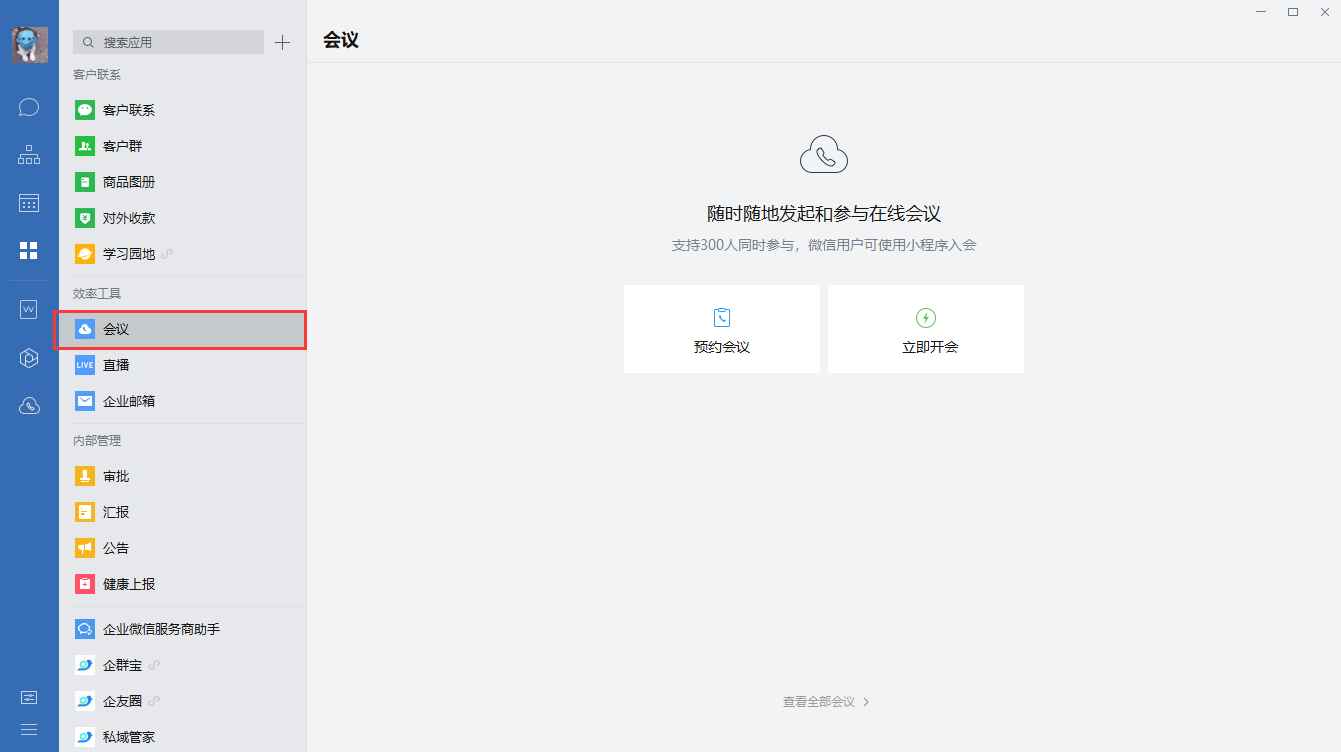Open the Contacts organization chart icon
1341x752 pixels.
29,155
